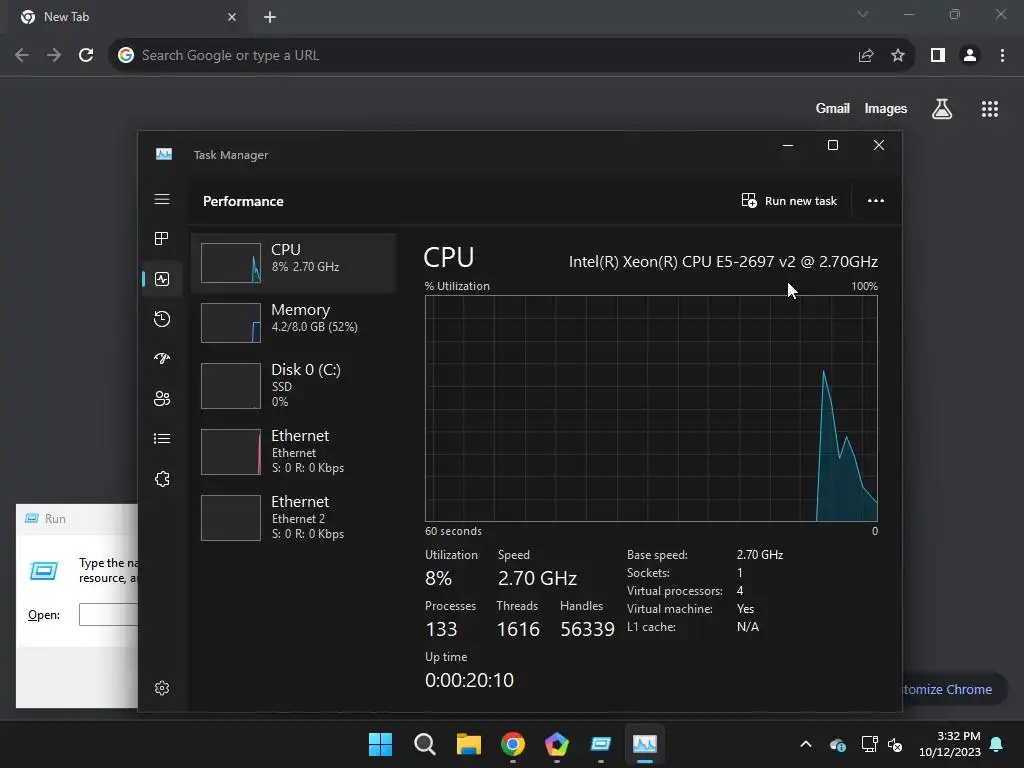Switch to Chrome from taskbar
This screenshot has width=1024, height=768.
click(513, 744)
